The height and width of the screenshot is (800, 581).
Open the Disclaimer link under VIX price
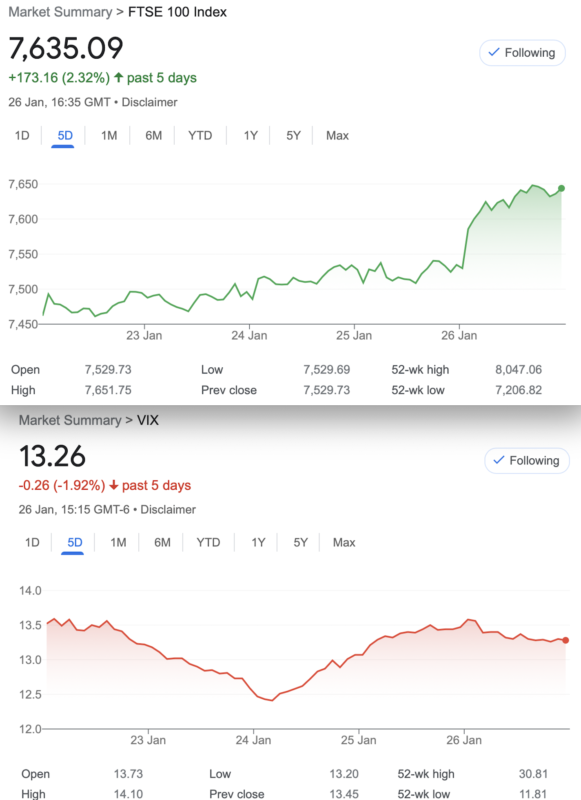[x=168, y=510]
